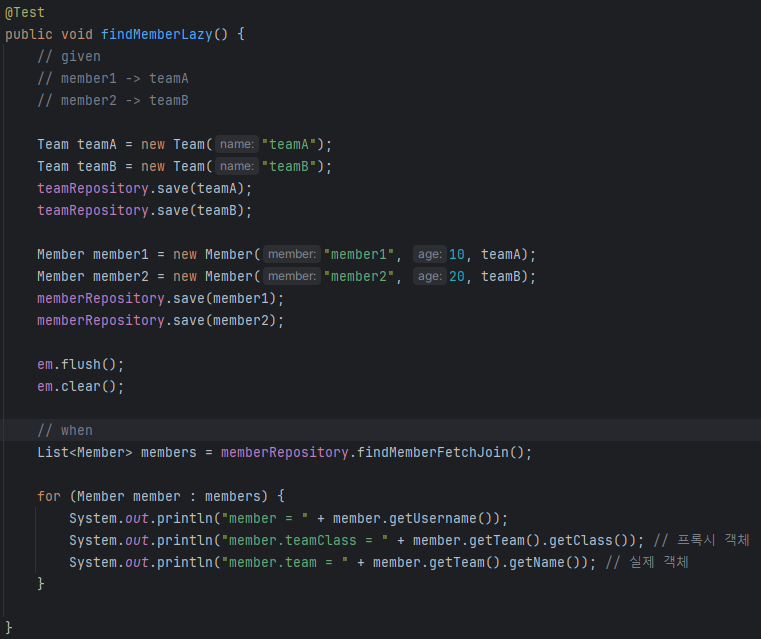Click the "// when" comment

pos(65,430)
